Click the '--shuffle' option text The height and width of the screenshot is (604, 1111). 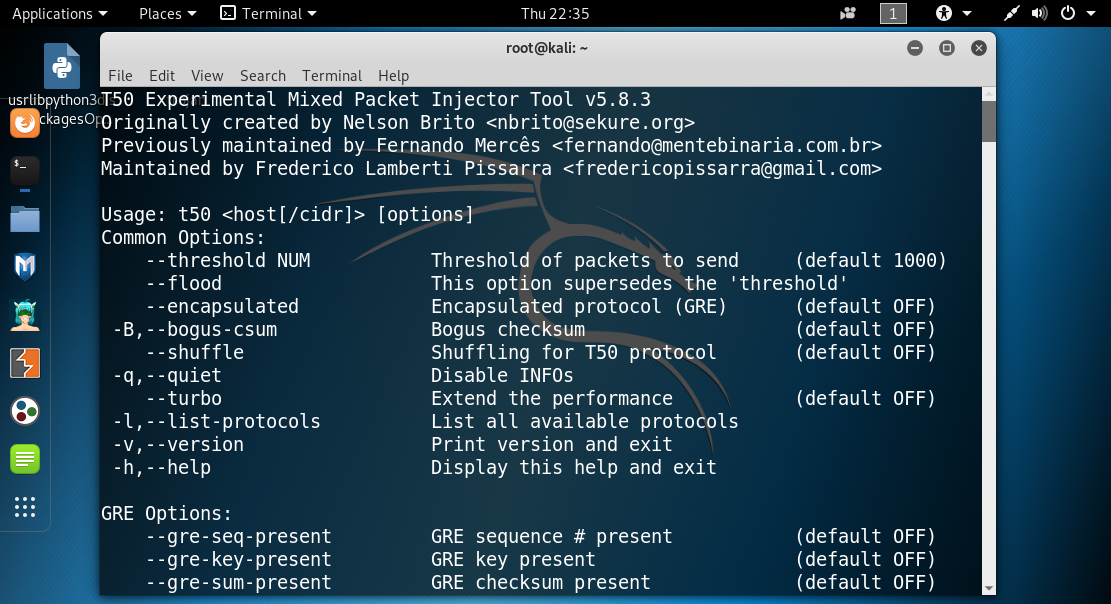coord(195,352)
